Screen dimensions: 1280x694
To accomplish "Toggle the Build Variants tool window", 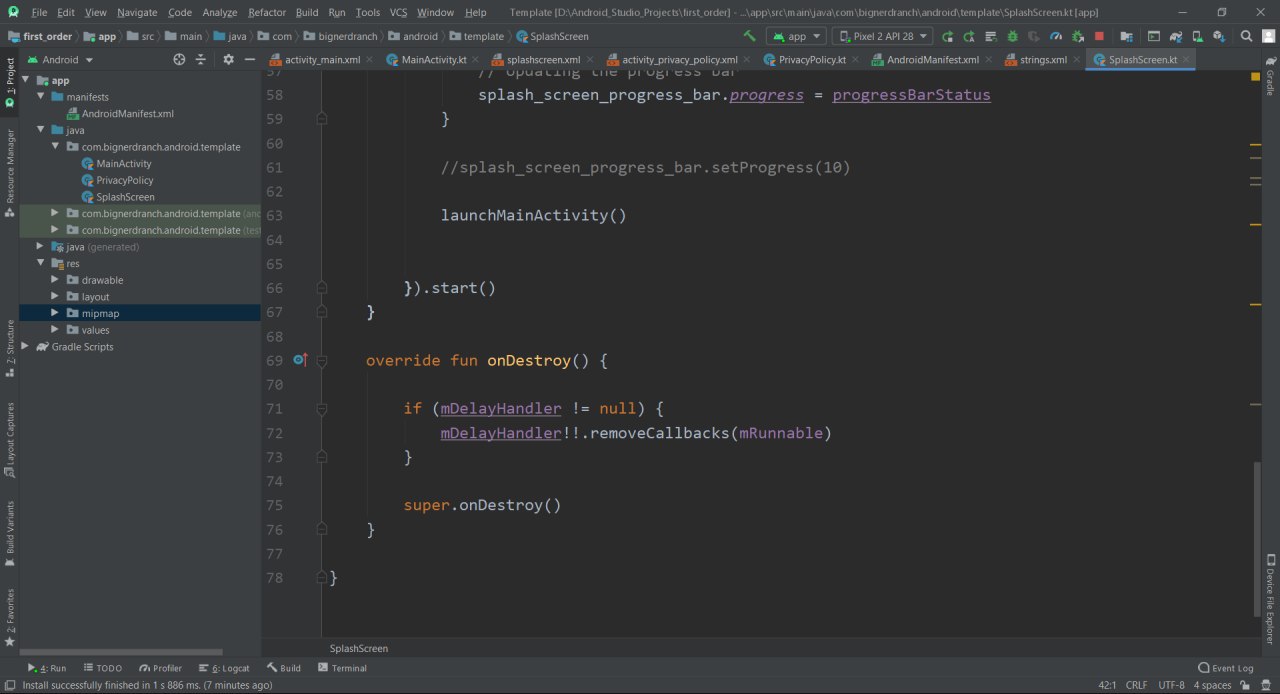I will click(10, 533).
